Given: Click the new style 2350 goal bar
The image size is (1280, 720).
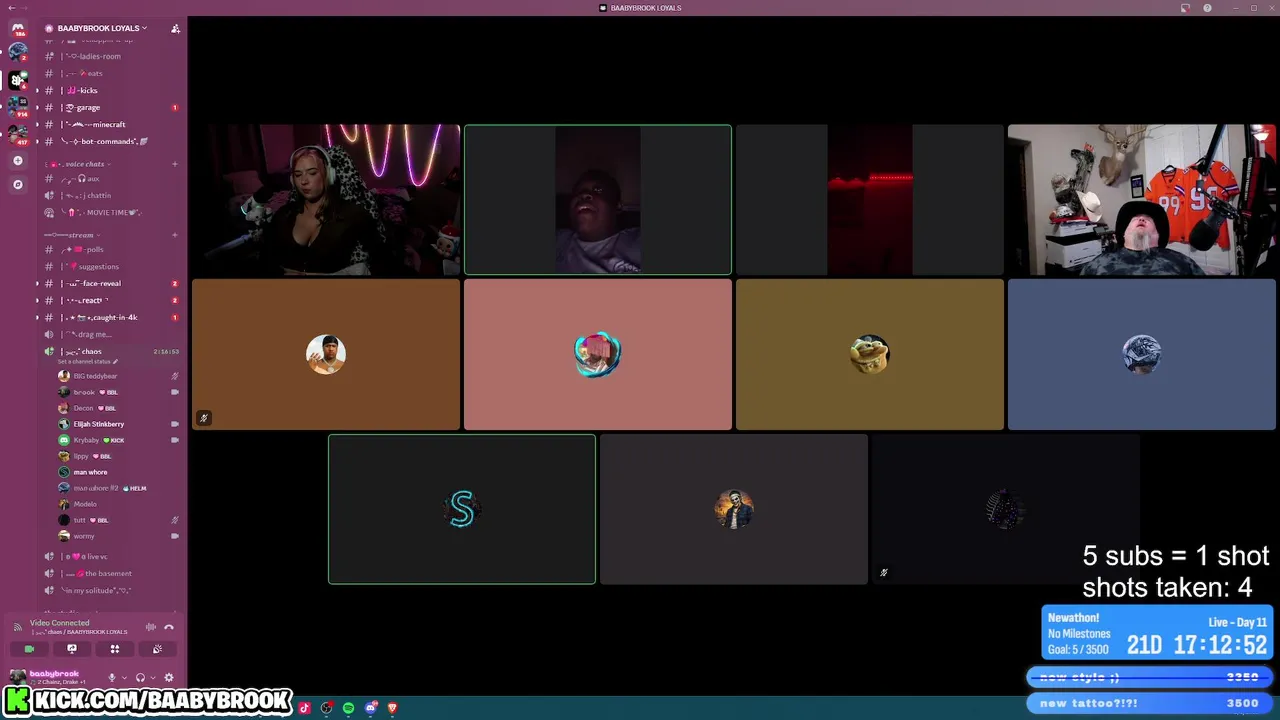Looking at the screenshot, I should point(1151,677).
